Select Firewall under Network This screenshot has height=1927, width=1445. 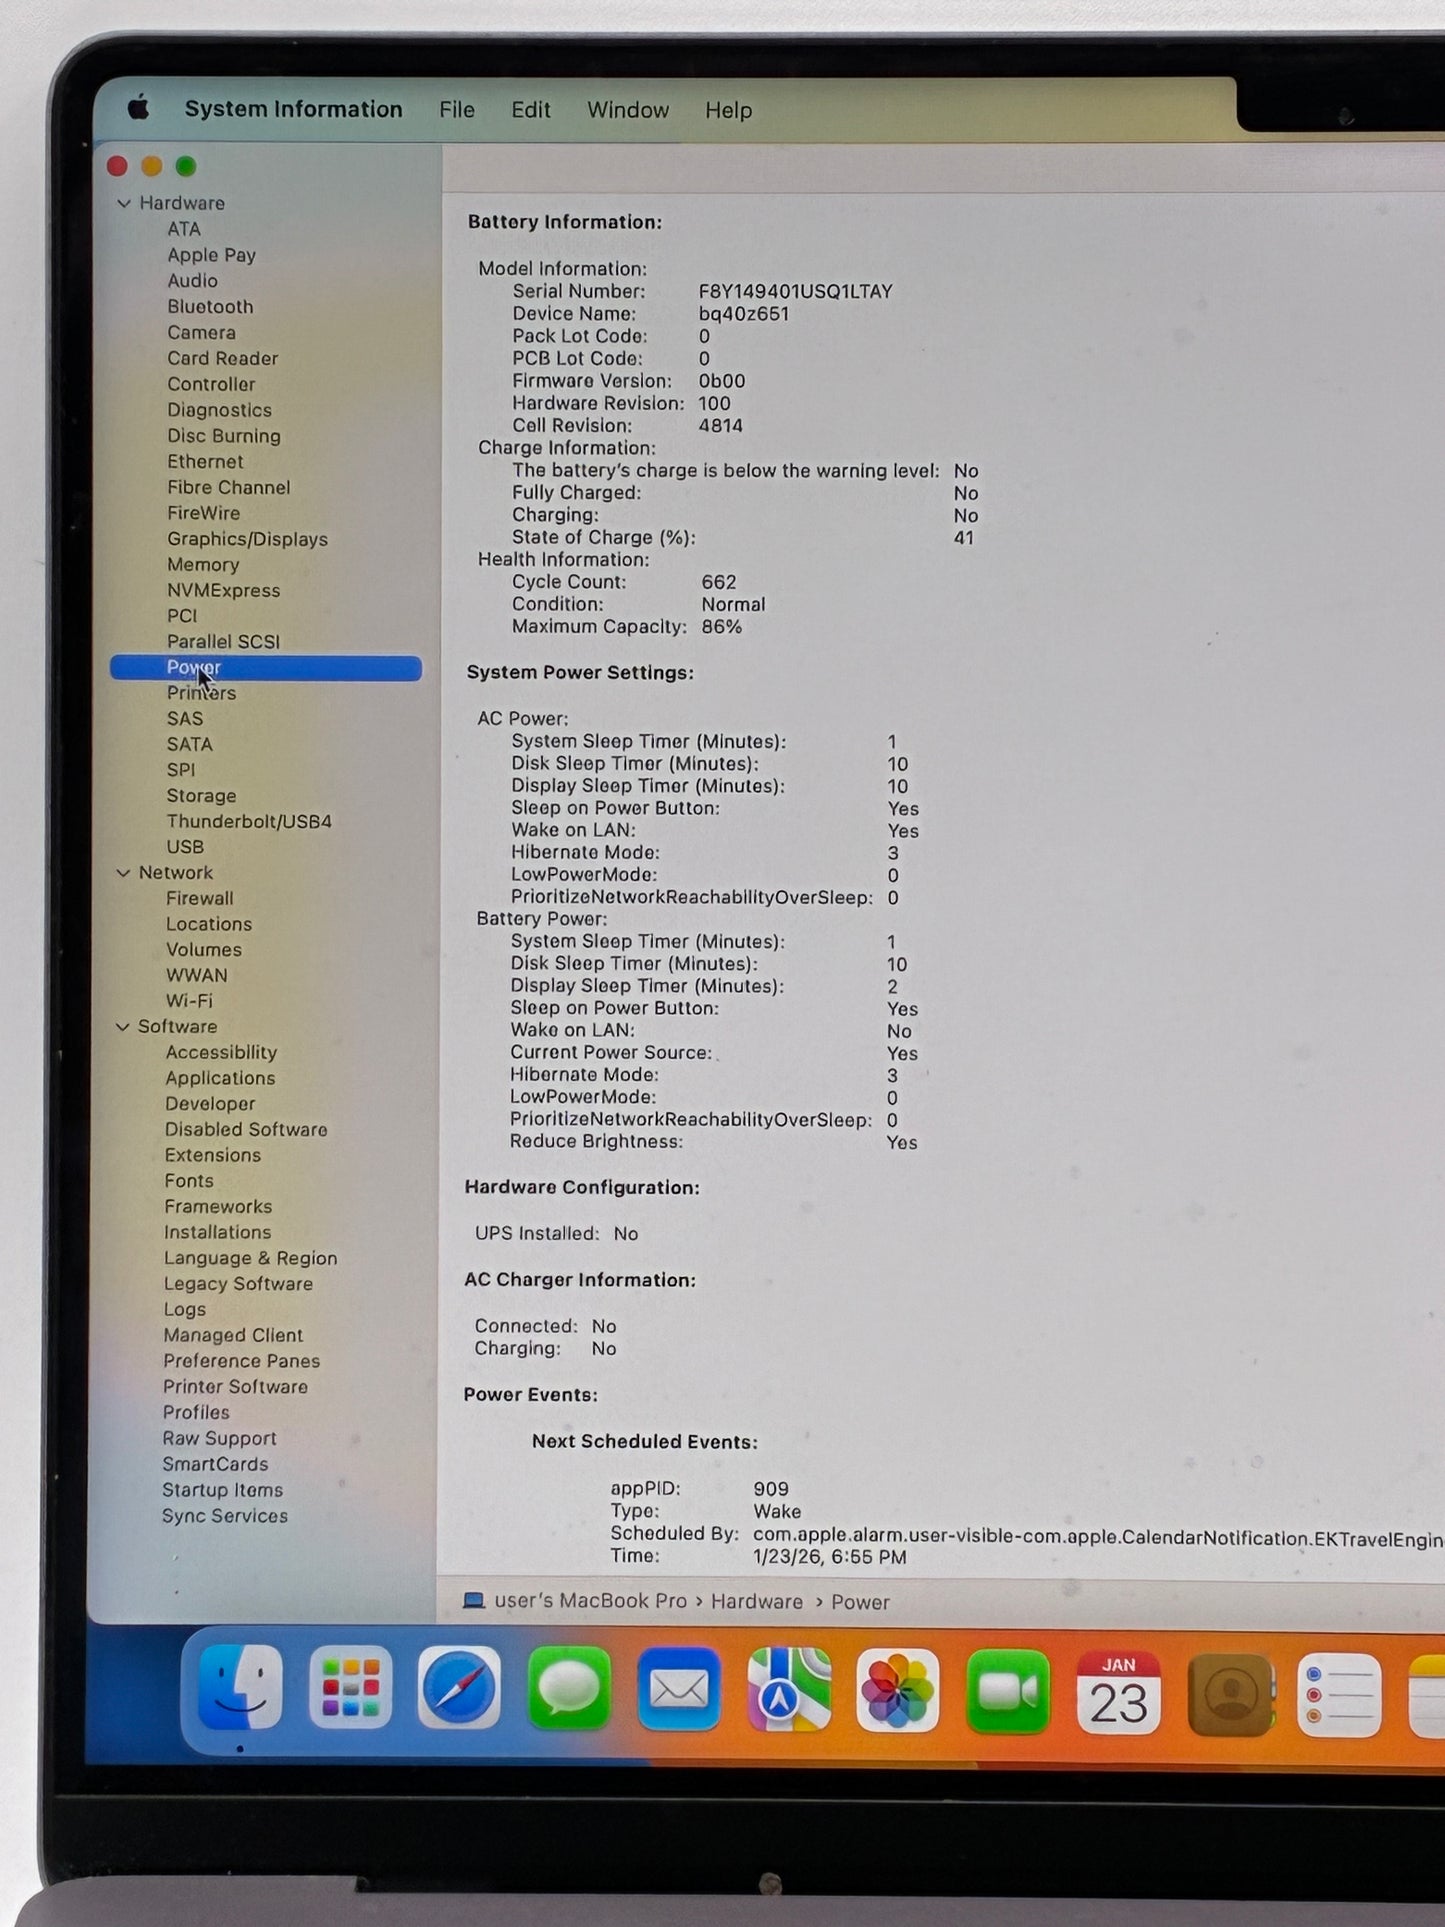(x=200, y=899)
